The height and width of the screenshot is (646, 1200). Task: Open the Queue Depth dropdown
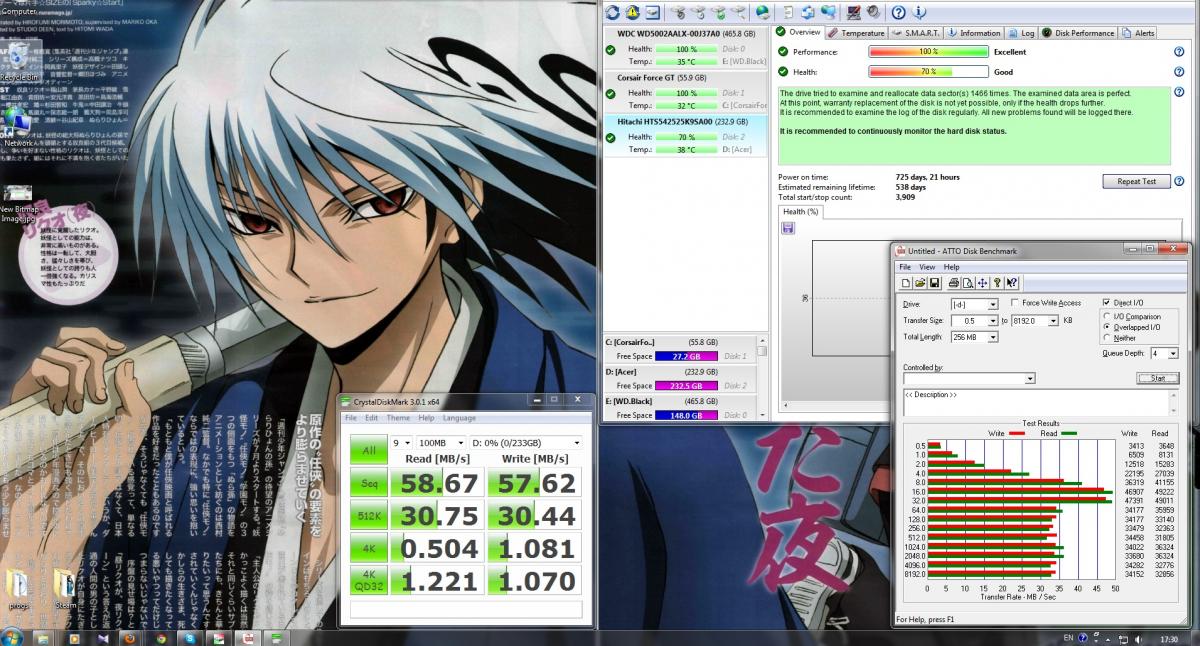(x=1172, y=353)
